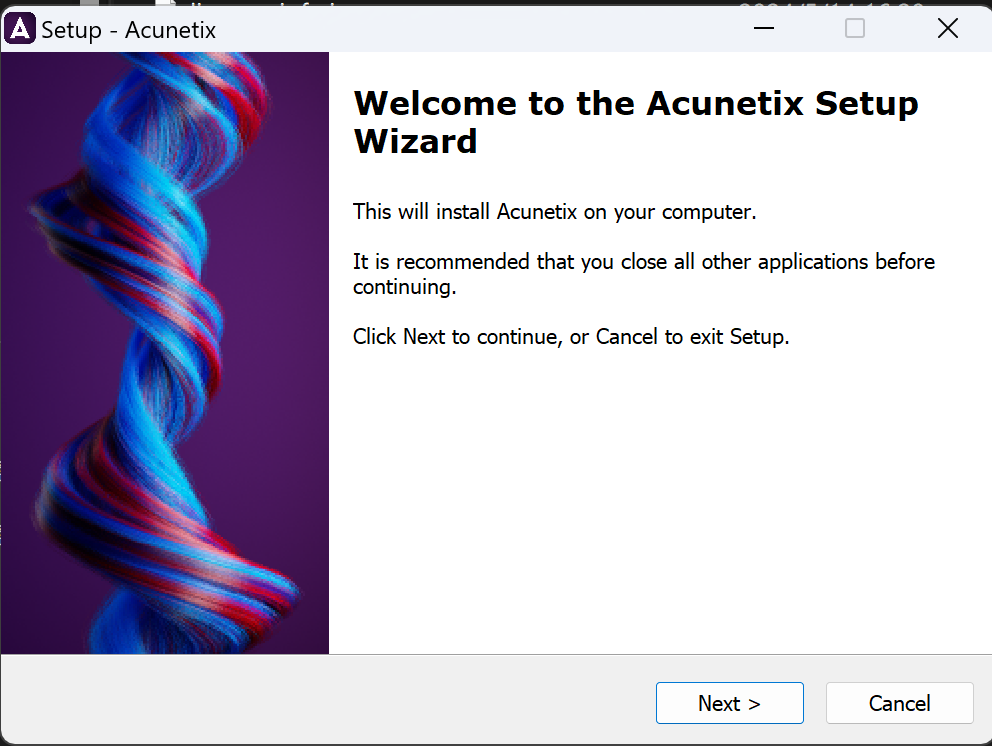992x746 pixels.
Task: Click the Acunetix branding image on the left
Action: pyautogui.click(x=164, y=353)
